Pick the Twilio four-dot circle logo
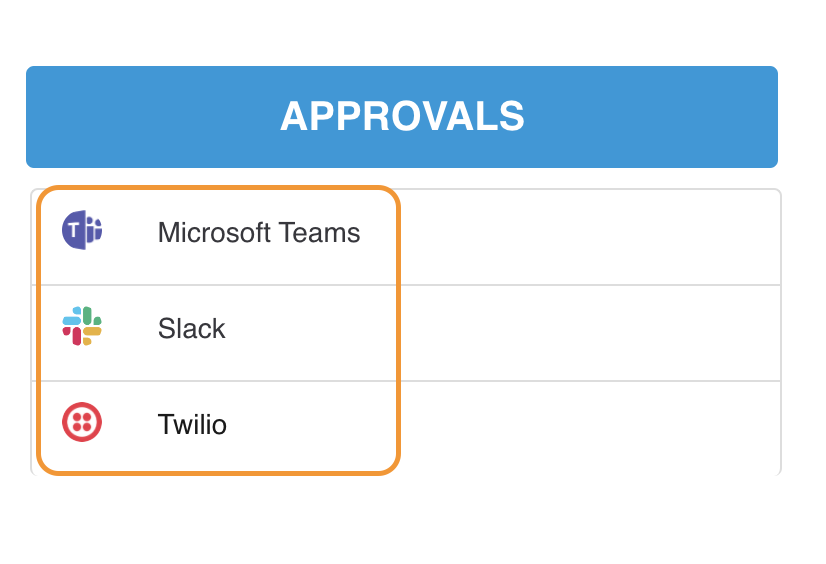The height and width of the screenshot is (564, 826). (x=82, y=423)
